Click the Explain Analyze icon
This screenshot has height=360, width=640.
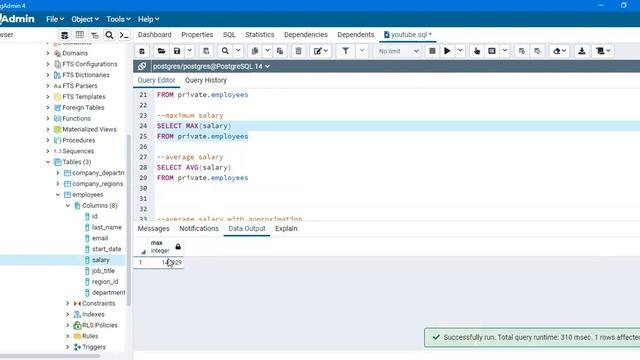click(x=492, y=51)
